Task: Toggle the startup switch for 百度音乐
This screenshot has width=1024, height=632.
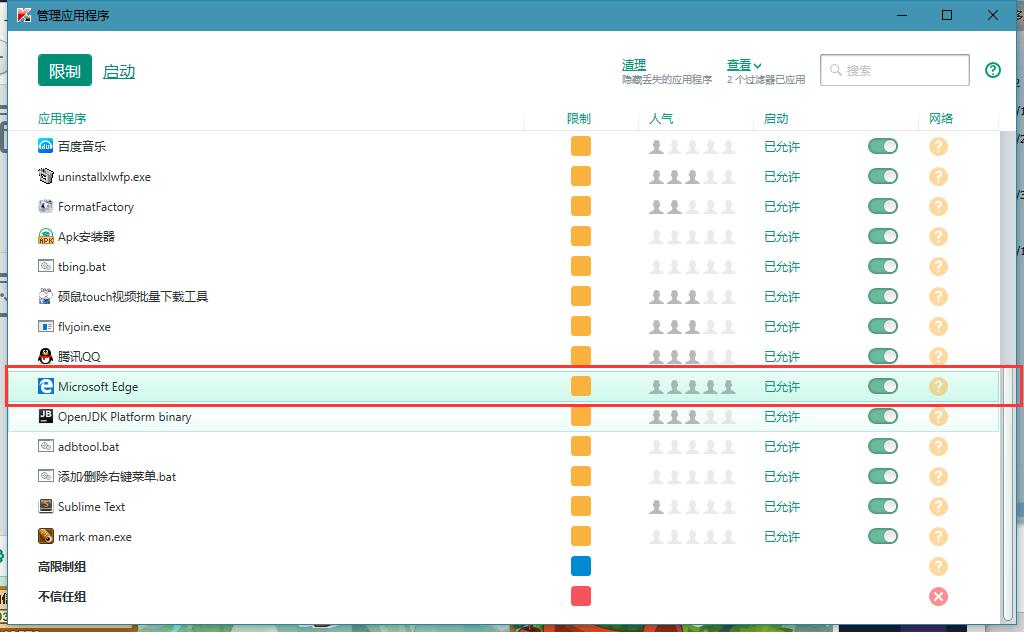Action: pyautogui.click(x=883, y=146)
